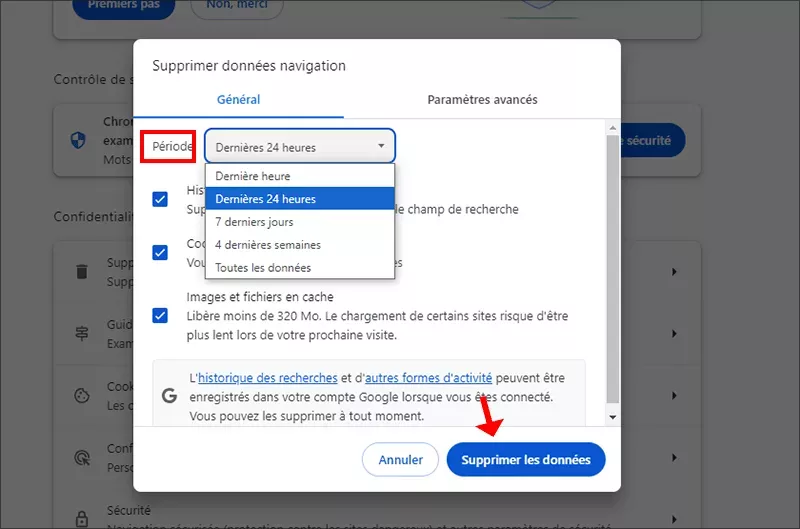The height and width of the screenshot is (529, 800).
Task: Switch to the Paramètres avancés tab
Action: (x=482, y=99)
